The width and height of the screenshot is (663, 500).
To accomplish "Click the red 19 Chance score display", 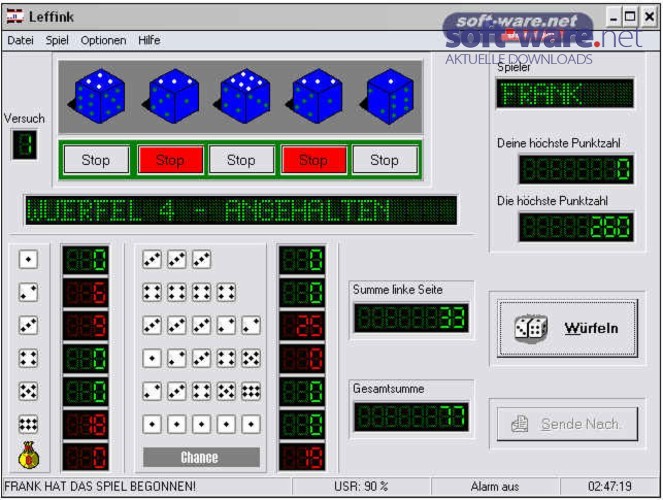I will 302,457.
